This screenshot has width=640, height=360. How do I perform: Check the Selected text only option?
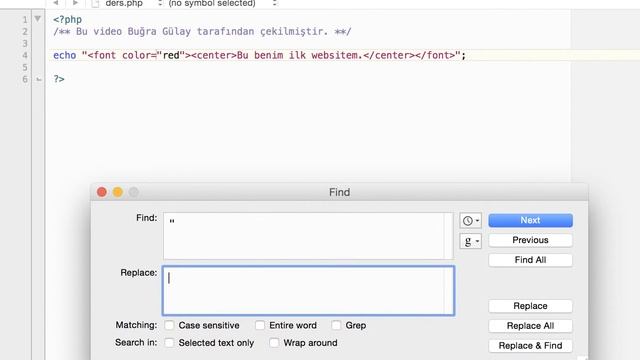click(x=169, y=343)
